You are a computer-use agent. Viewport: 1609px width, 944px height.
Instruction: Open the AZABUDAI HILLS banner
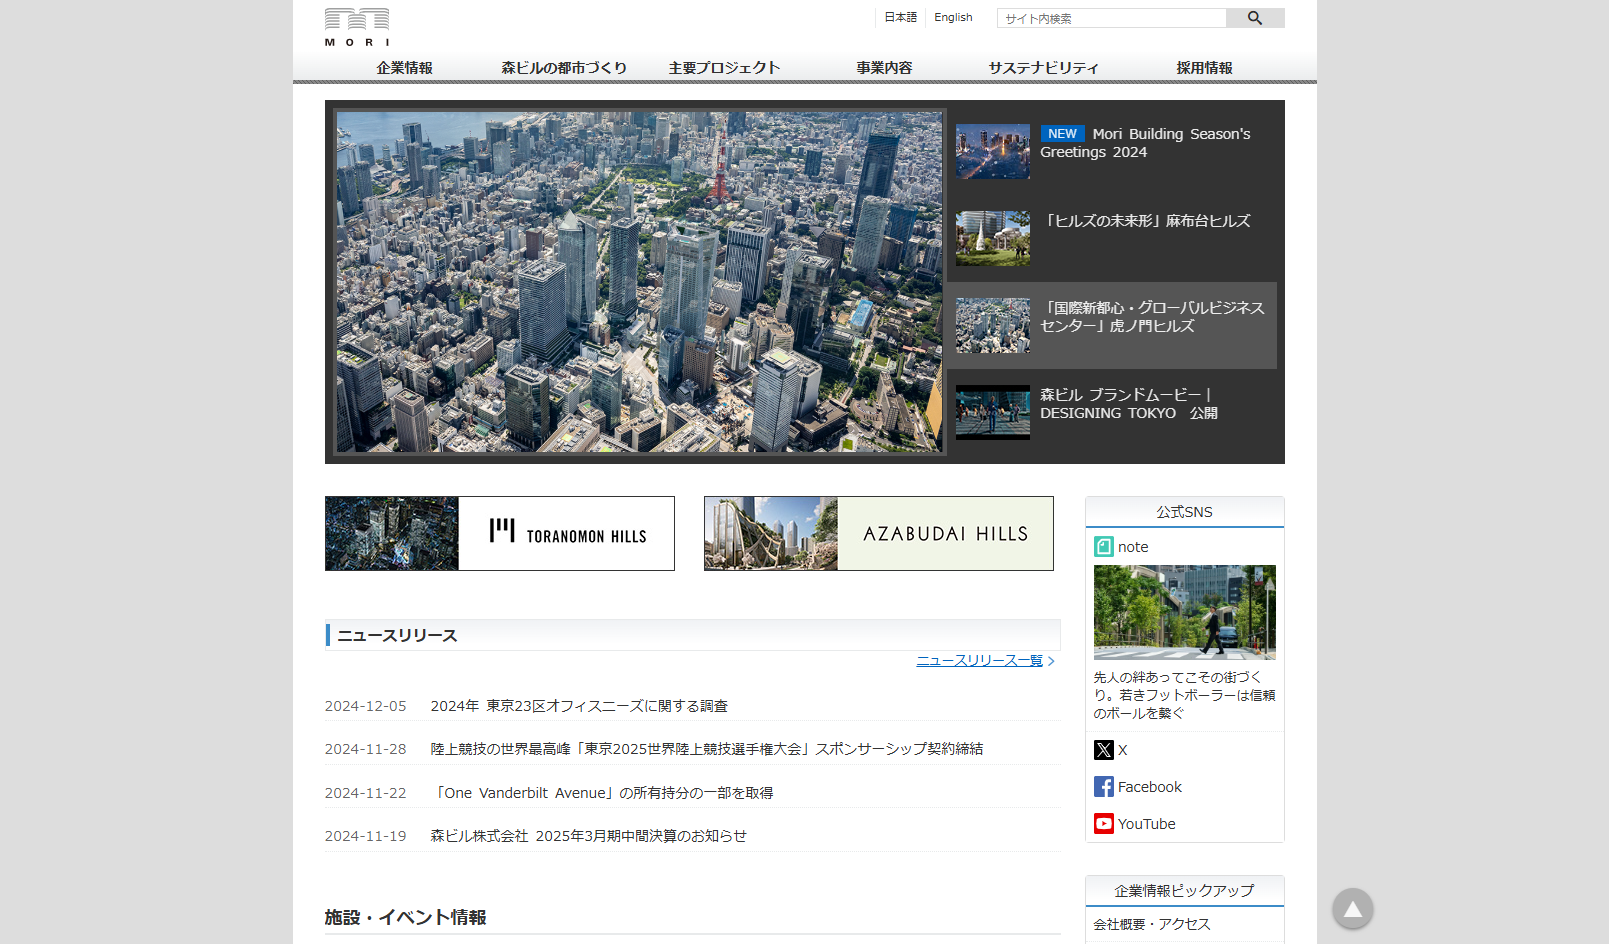click(x=877, y=533)
